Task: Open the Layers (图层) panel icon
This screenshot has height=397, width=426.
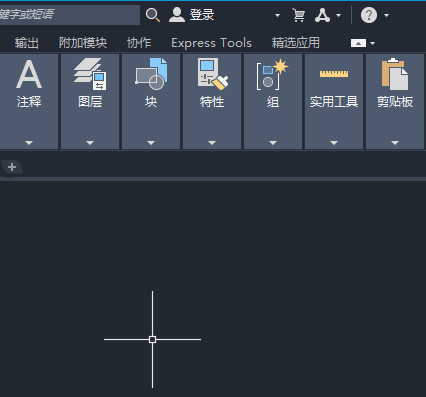Action: point(90,74)
